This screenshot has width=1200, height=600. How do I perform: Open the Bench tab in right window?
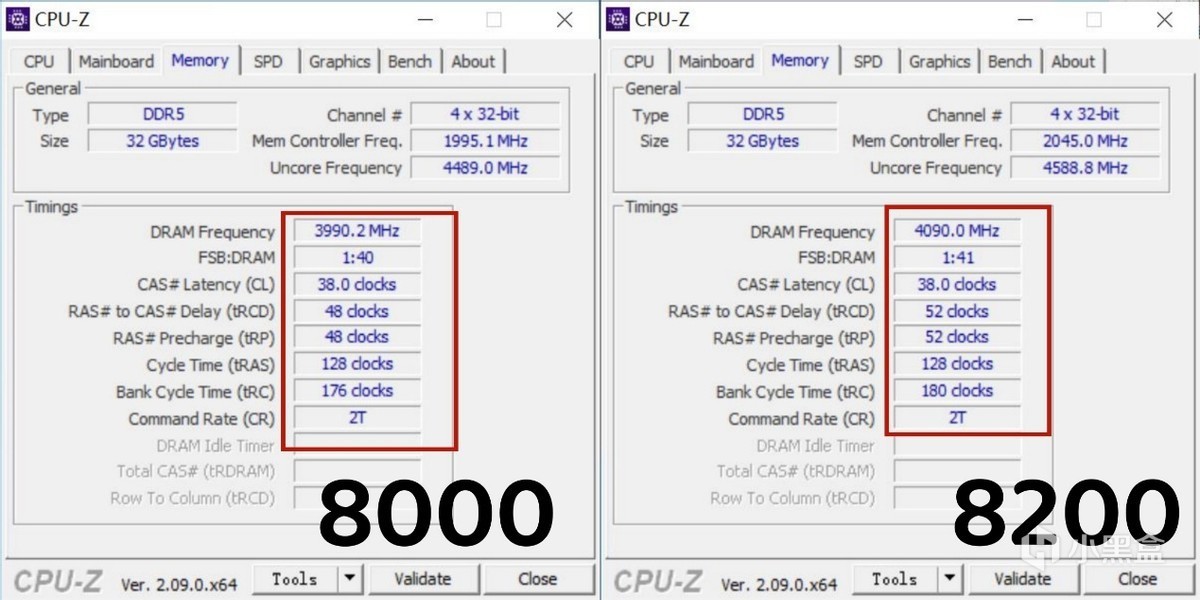tap(1010, 61)
